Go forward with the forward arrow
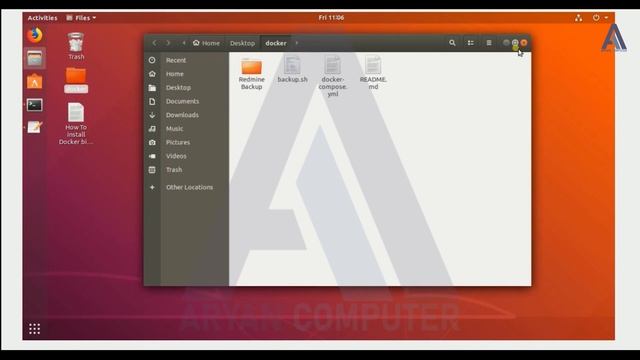Screen dimensions: 640x360 coord(168,43)
